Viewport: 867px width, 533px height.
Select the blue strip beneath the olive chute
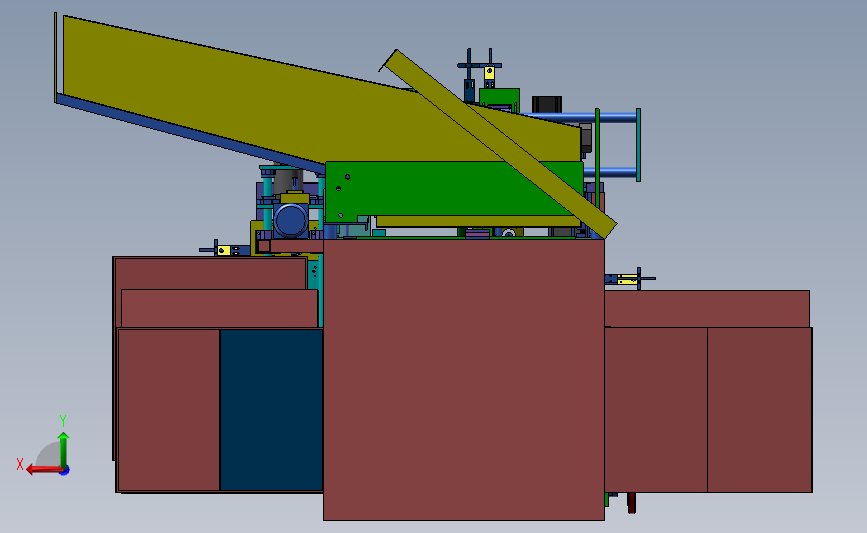pos(191,133)
